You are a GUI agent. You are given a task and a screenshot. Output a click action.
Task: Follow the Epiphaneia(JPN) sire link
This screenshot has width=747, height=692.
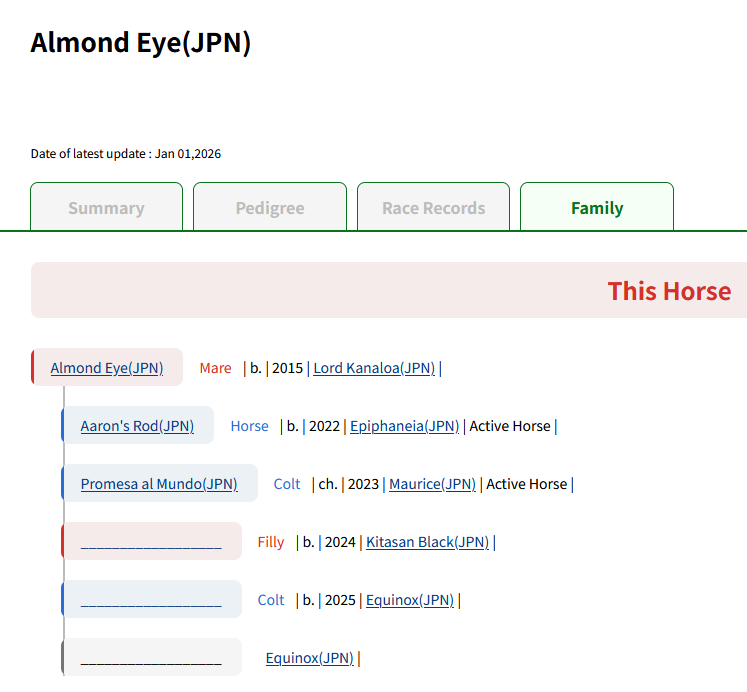tap(404, 426)
